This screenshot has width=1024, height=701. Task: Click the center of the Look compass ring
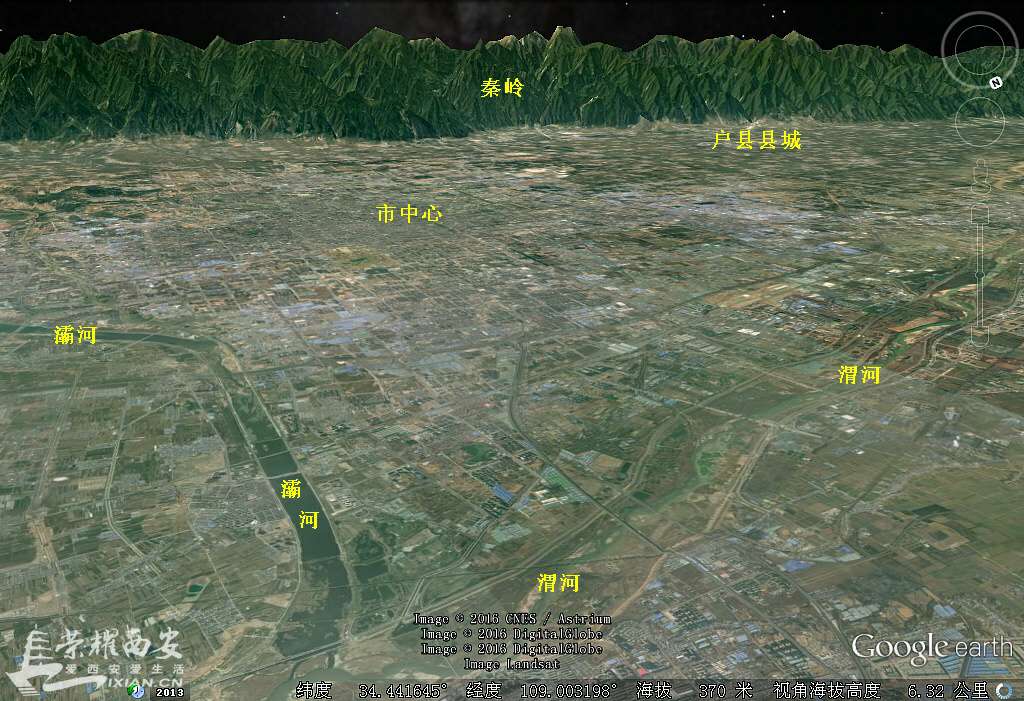979,51
